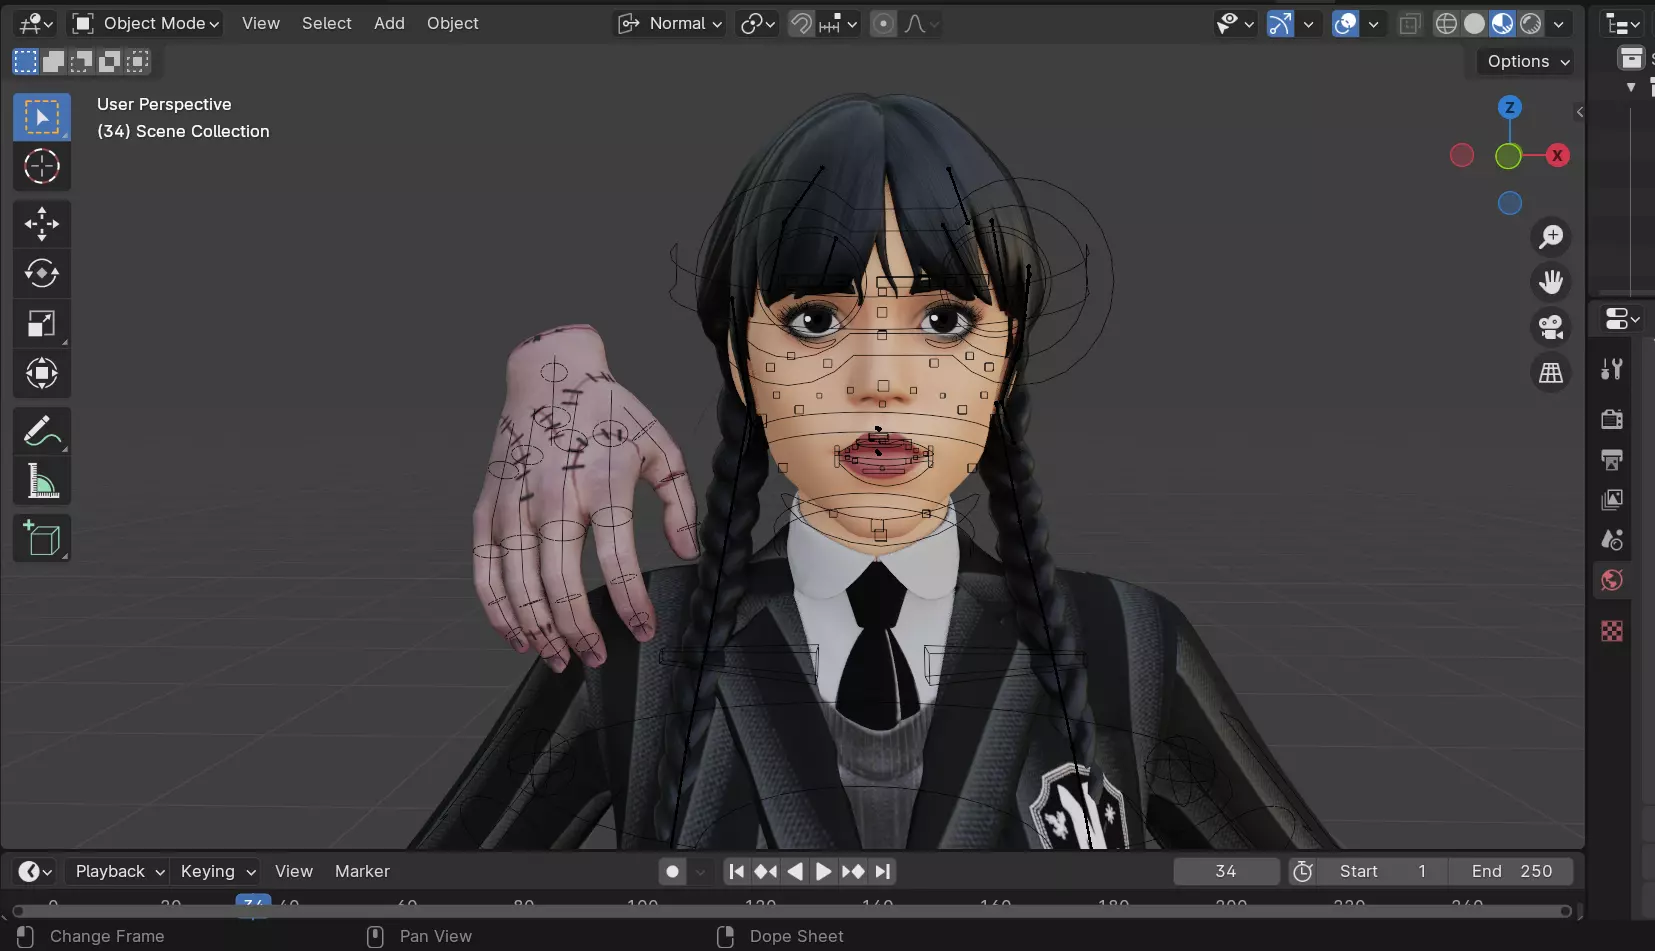This screenshot has width=1655, height=951.
Task: Choose the Move tool
Action: (42, 224)
